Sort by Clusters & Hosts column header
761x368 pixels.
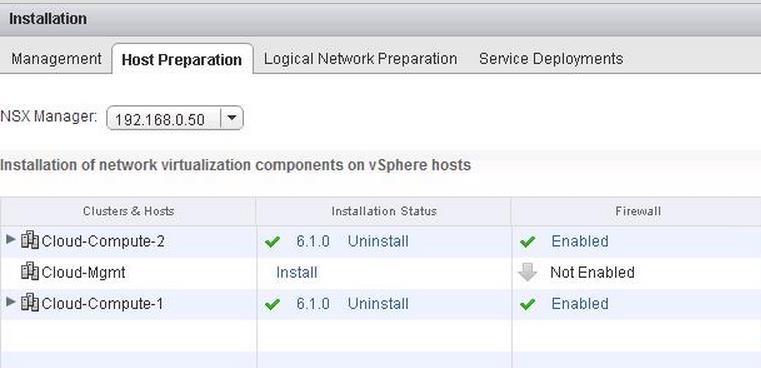coord(128,211)
